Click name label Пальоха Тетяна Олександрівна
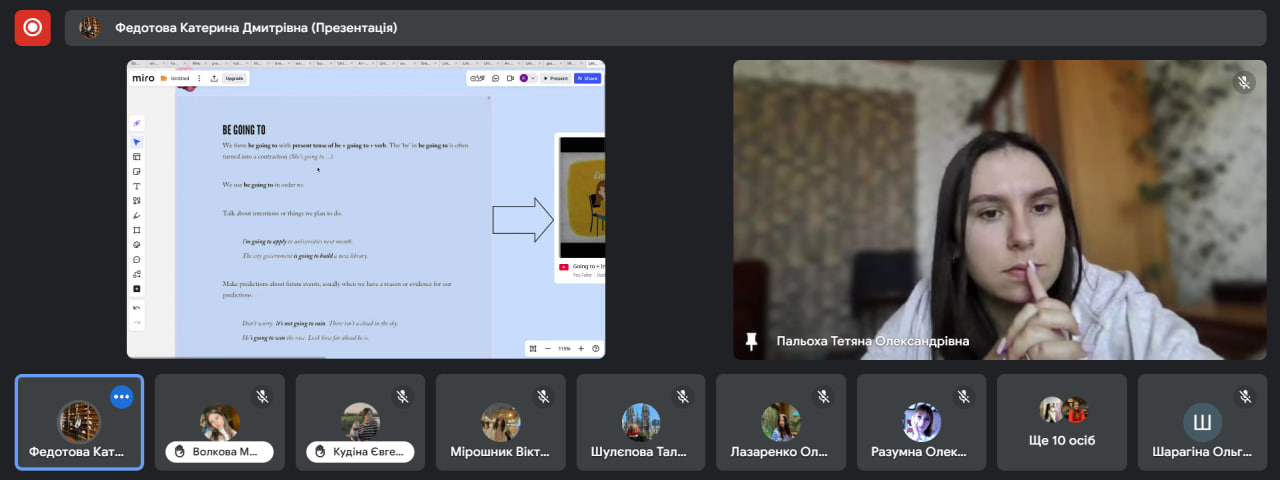Image resolution: width=1280 pixels, height=480 pixels. (x=873, y=341)
